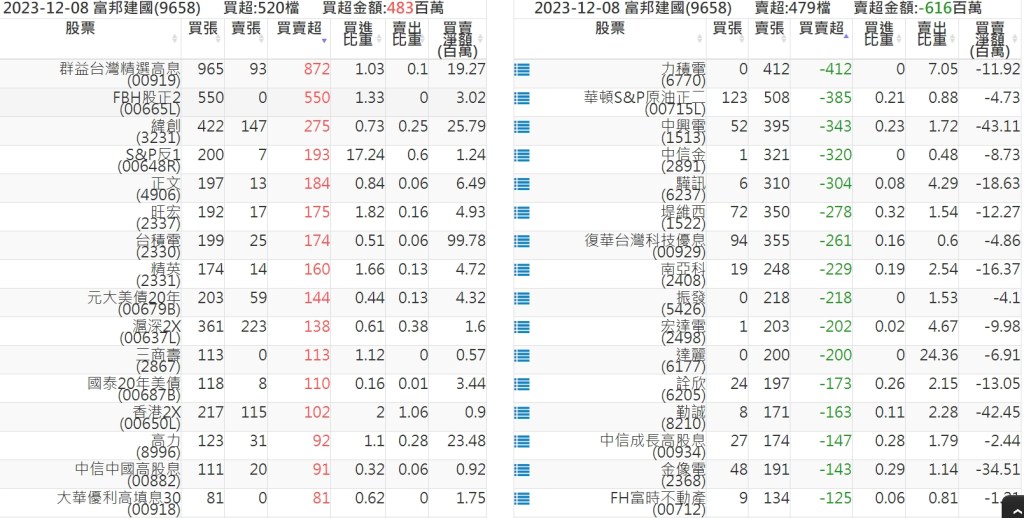The height and width of the screenshot is (518, 1024).
Task: Click the list icon beside 金像電 (2368)
Action: click(x=521, y=471)
